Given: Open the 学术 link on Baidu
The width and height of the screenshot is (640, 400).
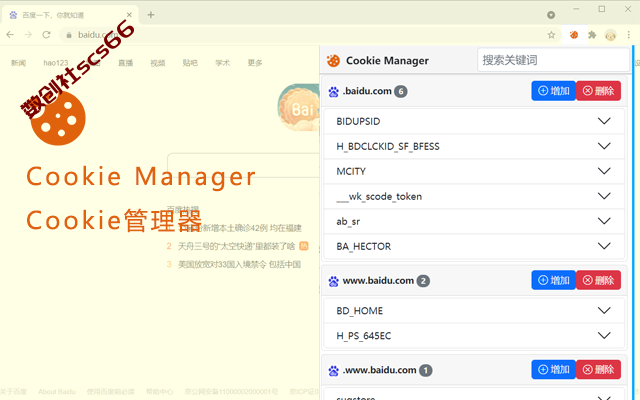Looking at the screenshot, I should coord(222,63).
